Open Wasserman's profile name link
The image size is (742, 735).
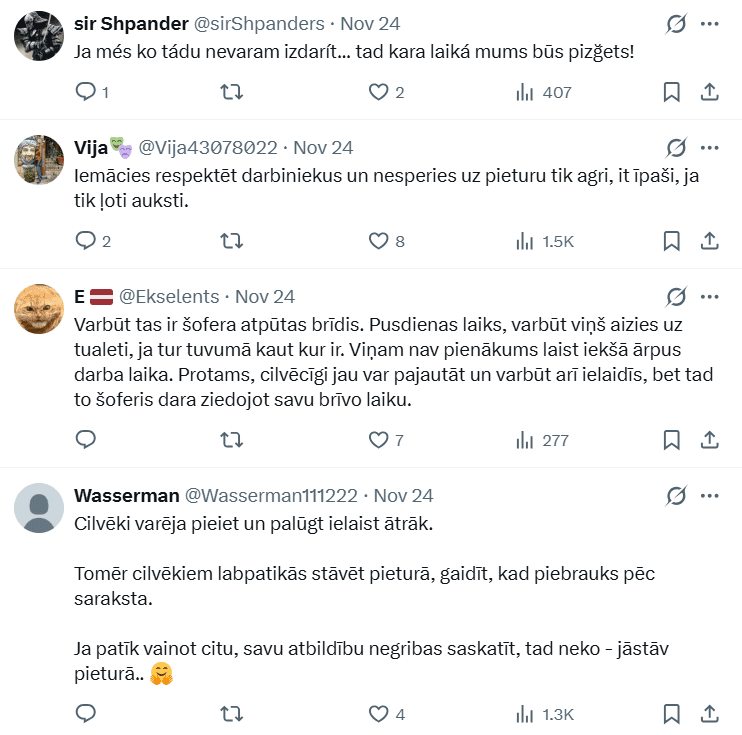click(127, 496)
